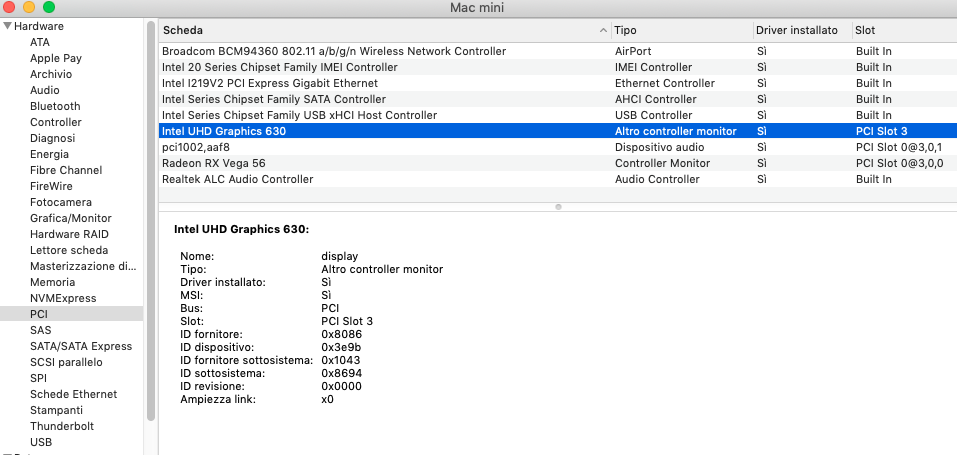Minimize the Mac mini window
957x455 pixels.
29,7
